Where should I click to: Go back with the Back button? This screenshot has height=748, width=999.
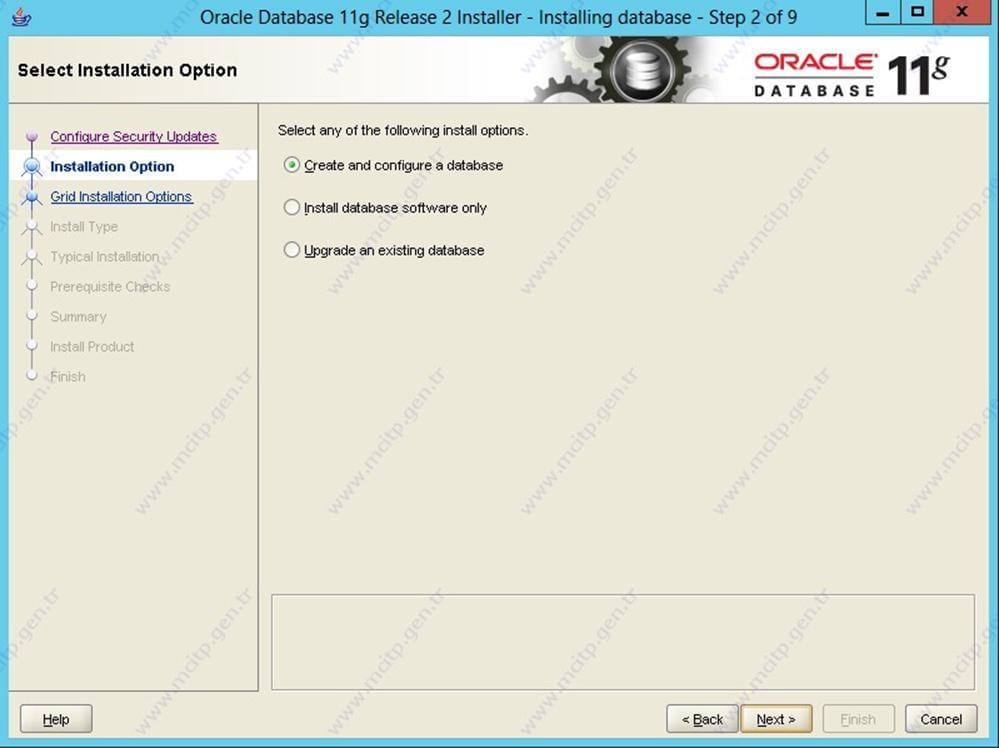pos(702,719)
